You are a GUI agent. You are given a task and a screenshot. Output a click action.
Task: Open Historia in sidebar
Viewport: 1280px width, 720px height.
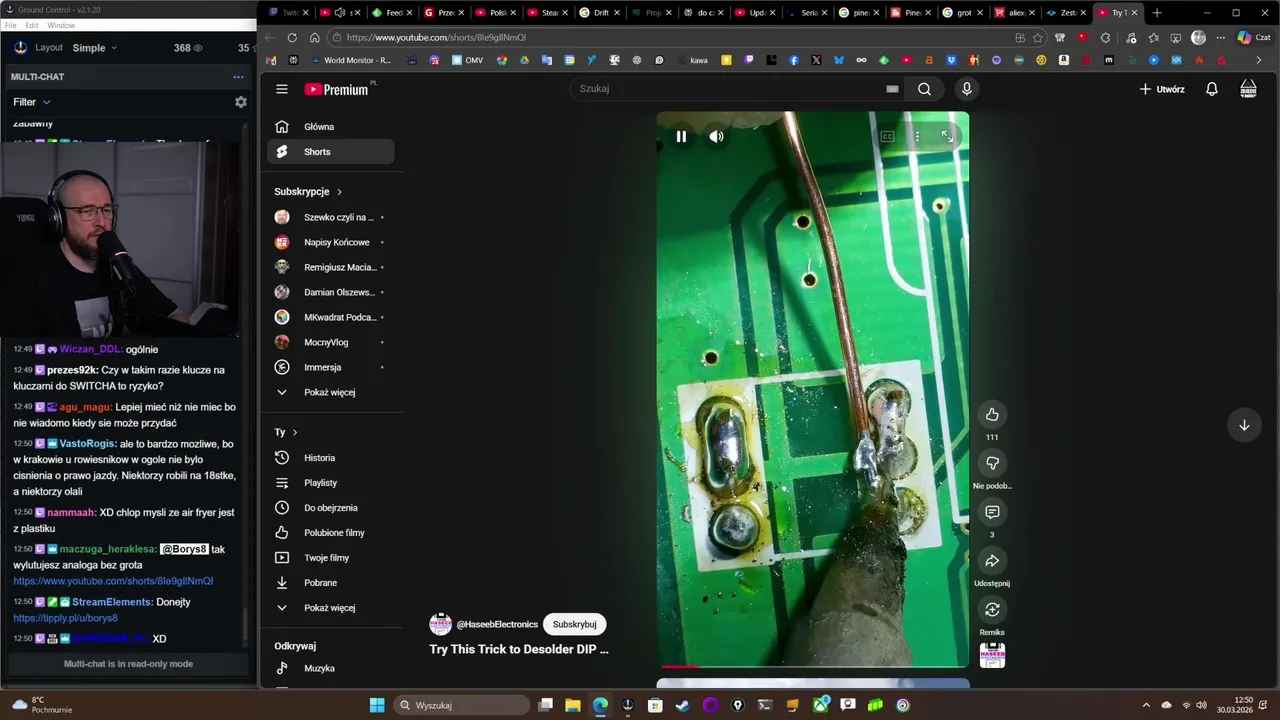point(331,458)
